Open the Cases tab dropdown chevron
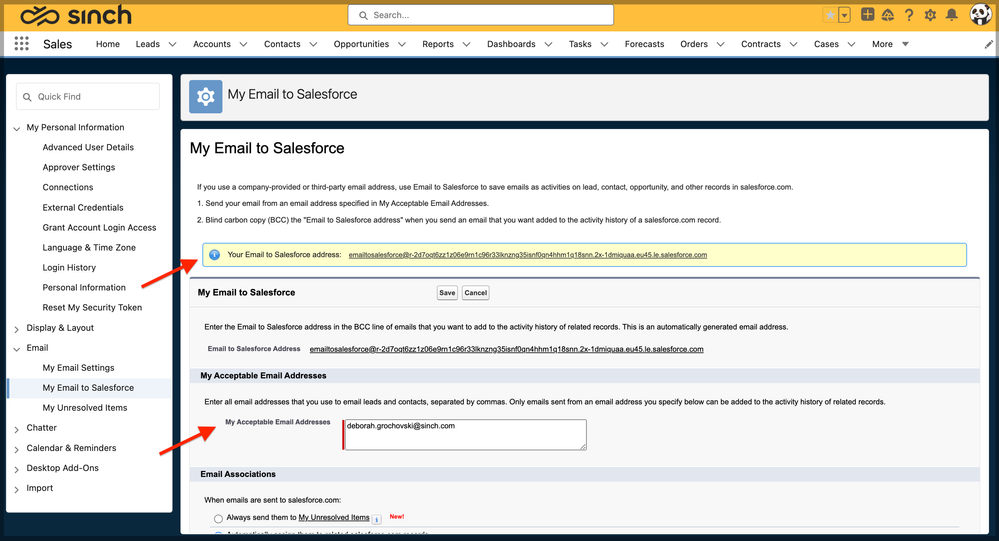 click(x=851, y=45)
